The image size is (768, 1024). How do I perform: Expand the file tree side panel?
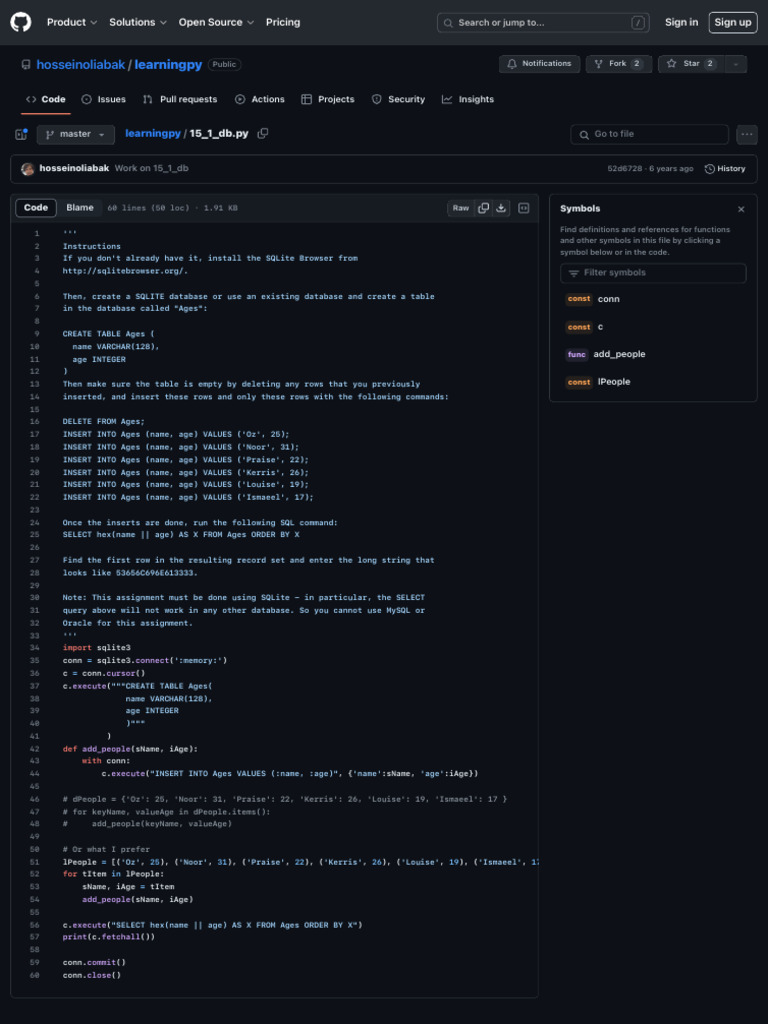click(x=21, y=135)
